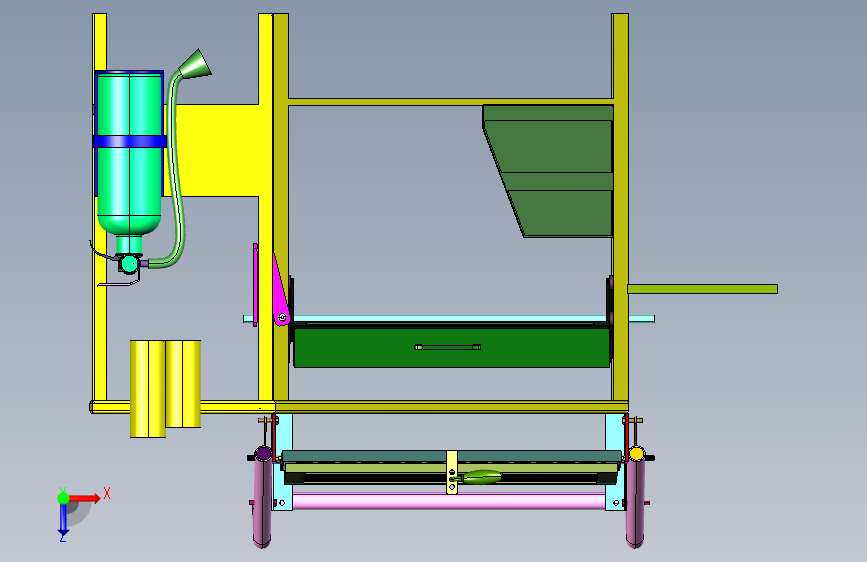Select the cyan gas cylinder body
867x562 pixels.
(x=129, y=152)
